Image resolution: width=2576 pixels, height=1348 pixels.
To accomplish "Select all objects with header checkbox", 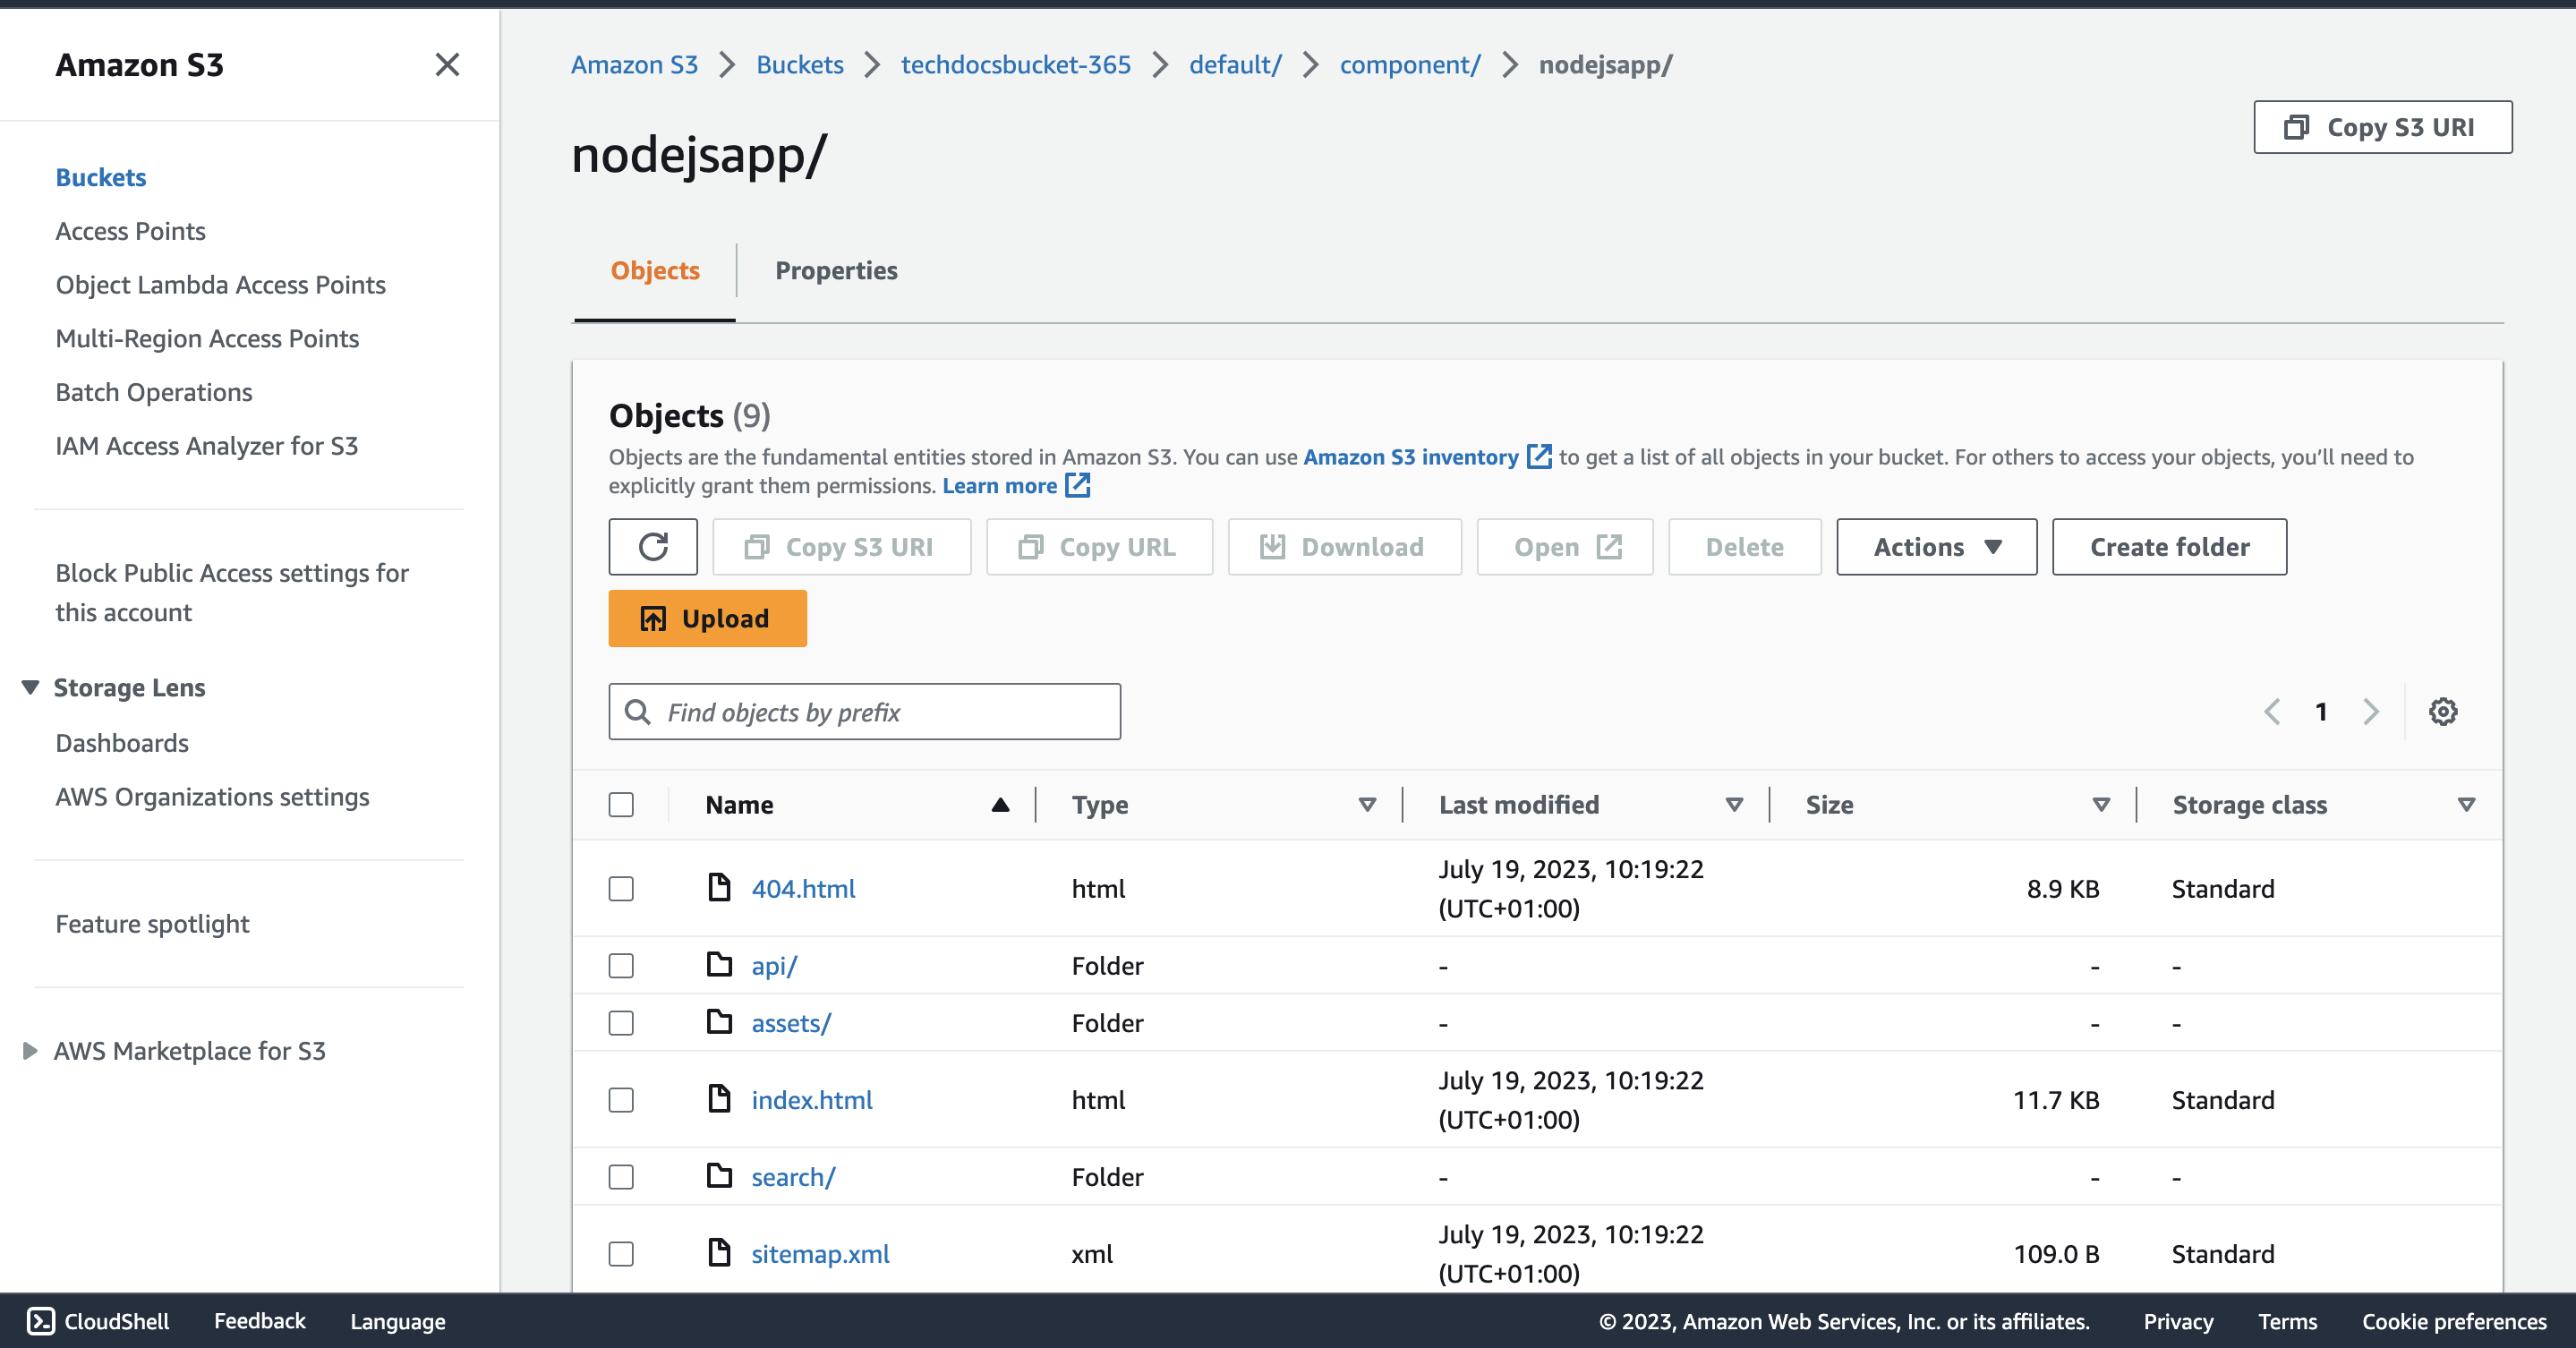I will (x=621, y=805).
